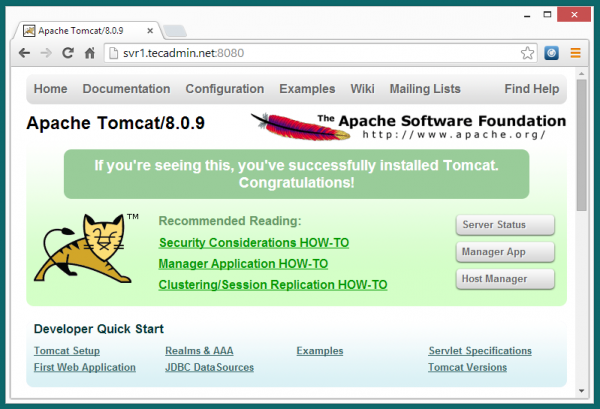This screenshot has width=600, height=409.
Task: Go to browser home page icon
Action: [x=90, y=52]
